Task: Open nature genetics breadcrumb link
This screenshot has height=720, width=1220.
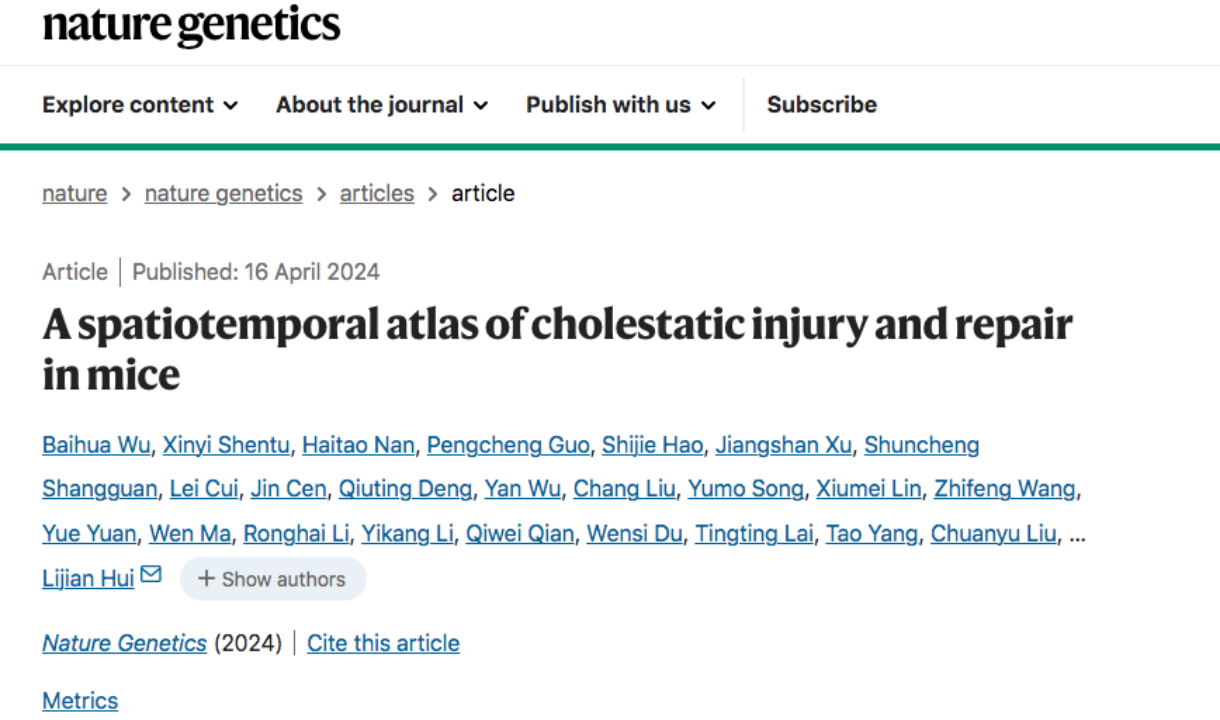Action: [x=223, y=193]
